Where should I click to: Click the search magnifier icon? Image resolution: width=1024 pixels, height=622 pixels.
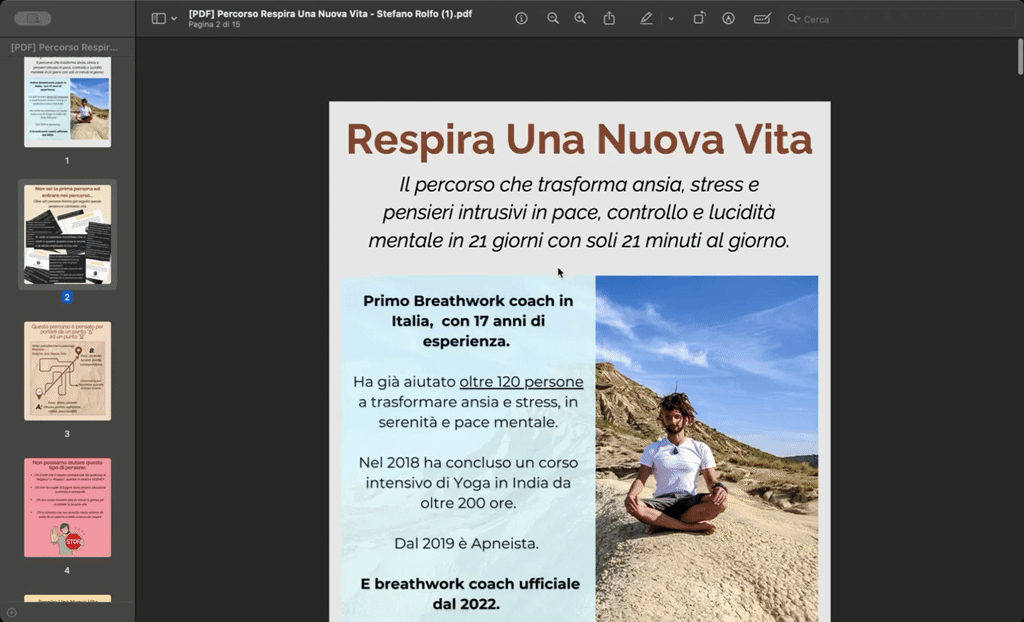pos(790,18)
